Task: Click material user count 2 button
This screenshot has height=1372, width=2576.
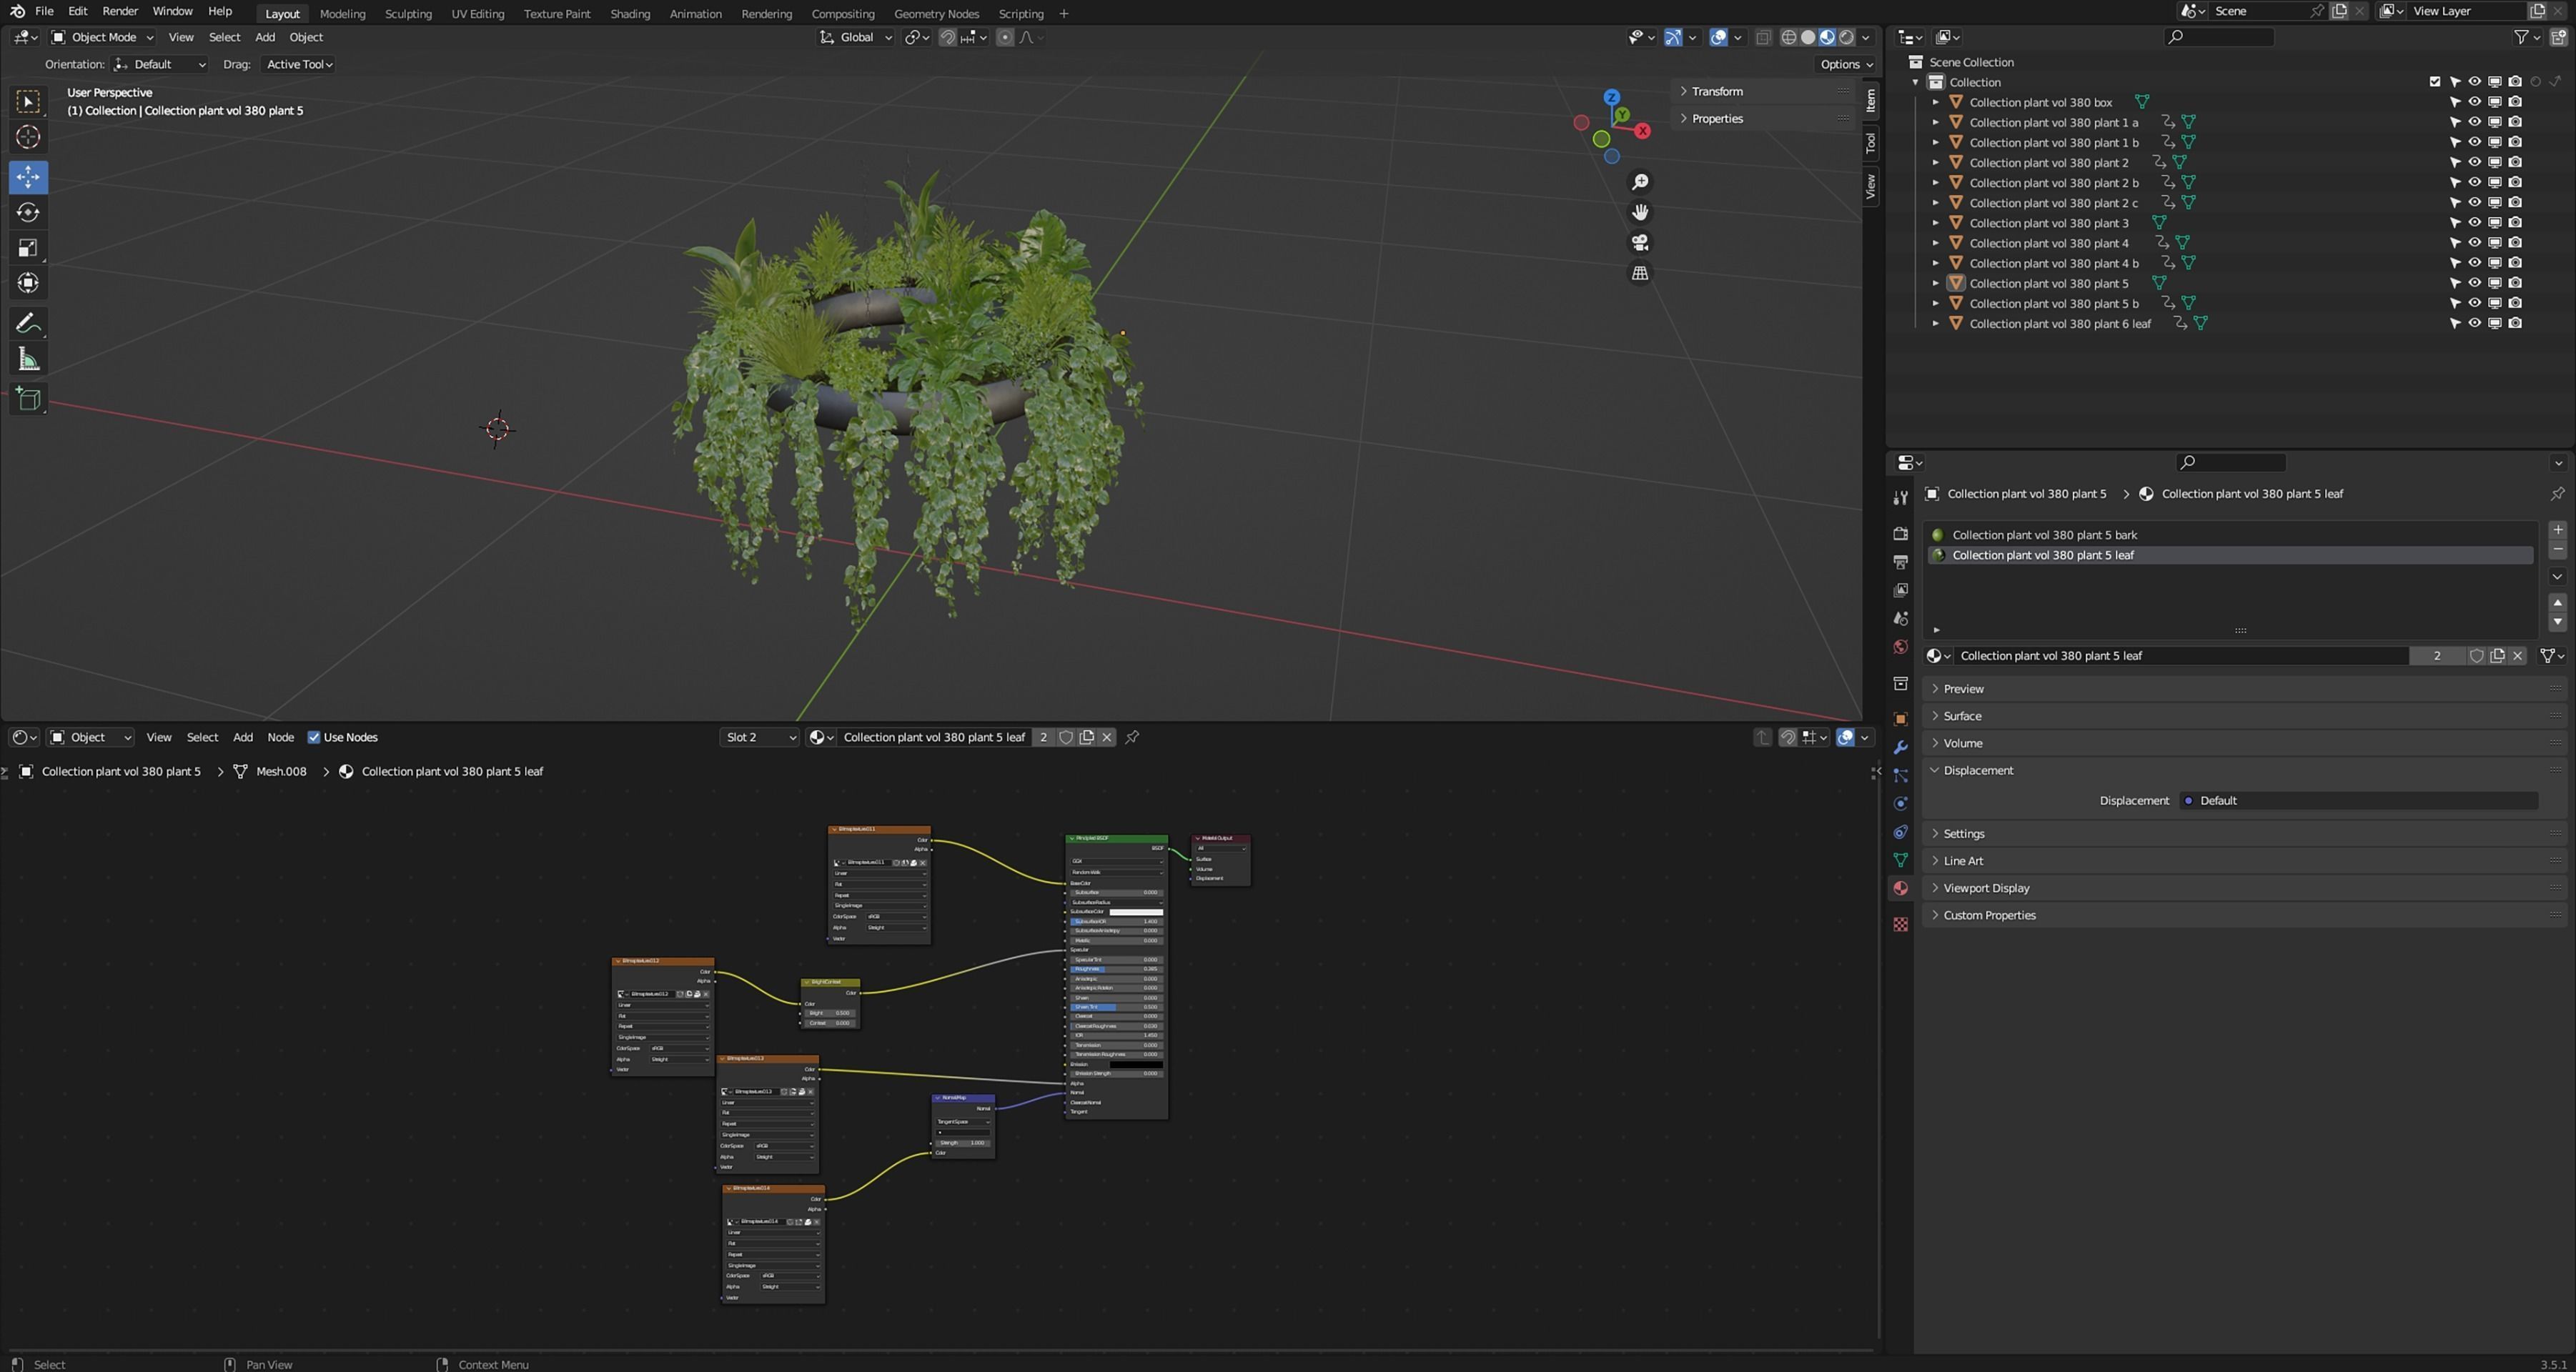Action: point(2437,656)
